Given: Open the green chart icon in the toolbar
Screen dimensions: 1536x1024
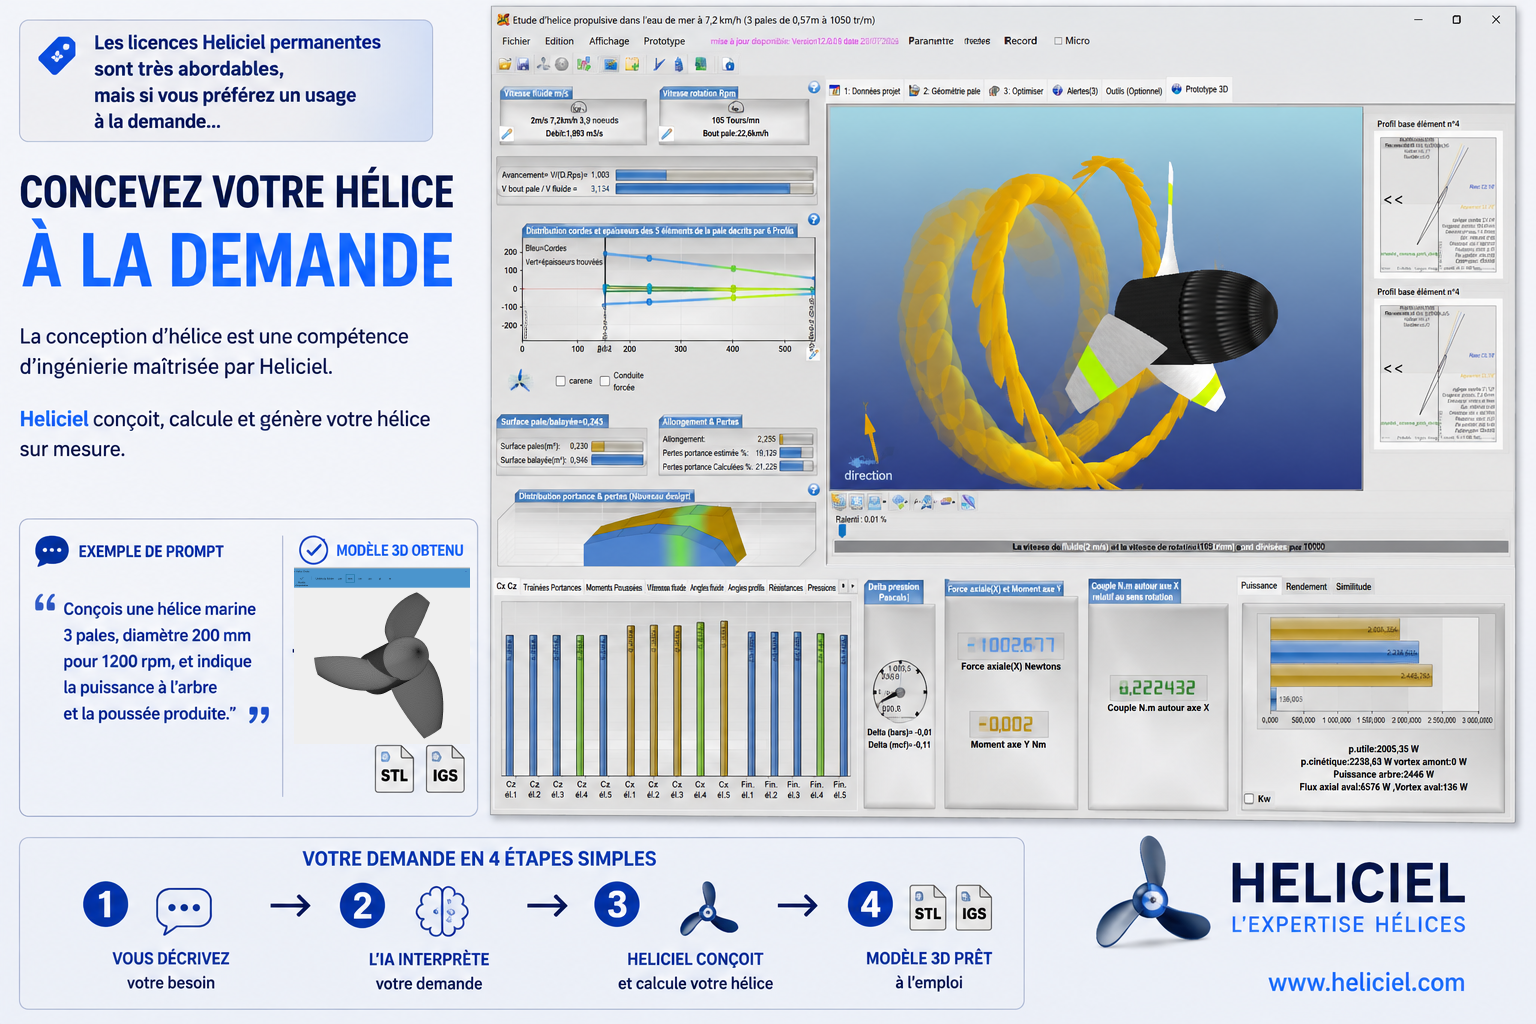Looking at the screenshot, I should coord(583,65).
